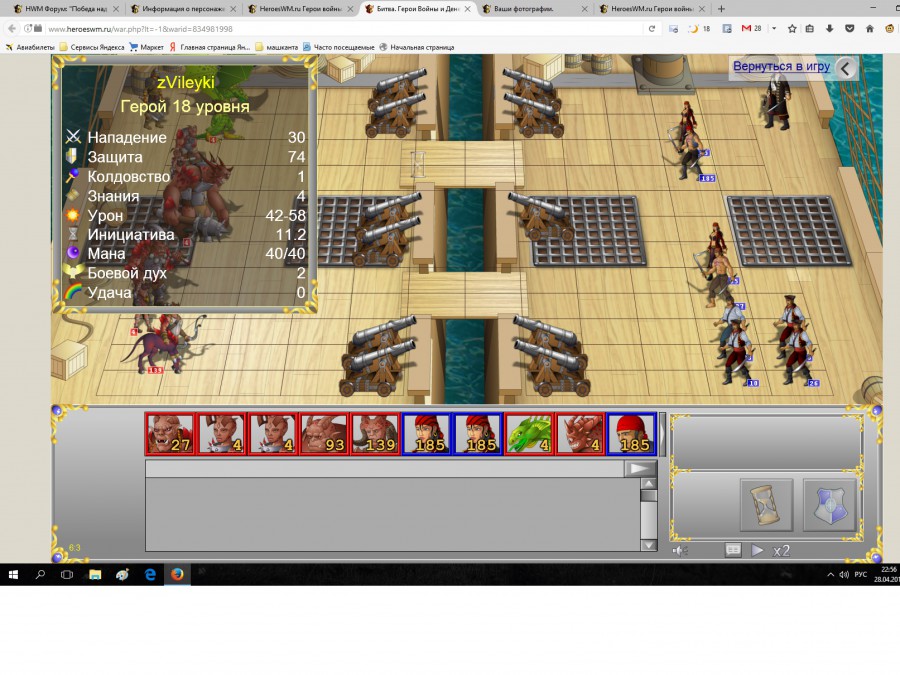Click the shield Defend button
Viewport: 900px width, 675px height.
(x=829, y=505)
